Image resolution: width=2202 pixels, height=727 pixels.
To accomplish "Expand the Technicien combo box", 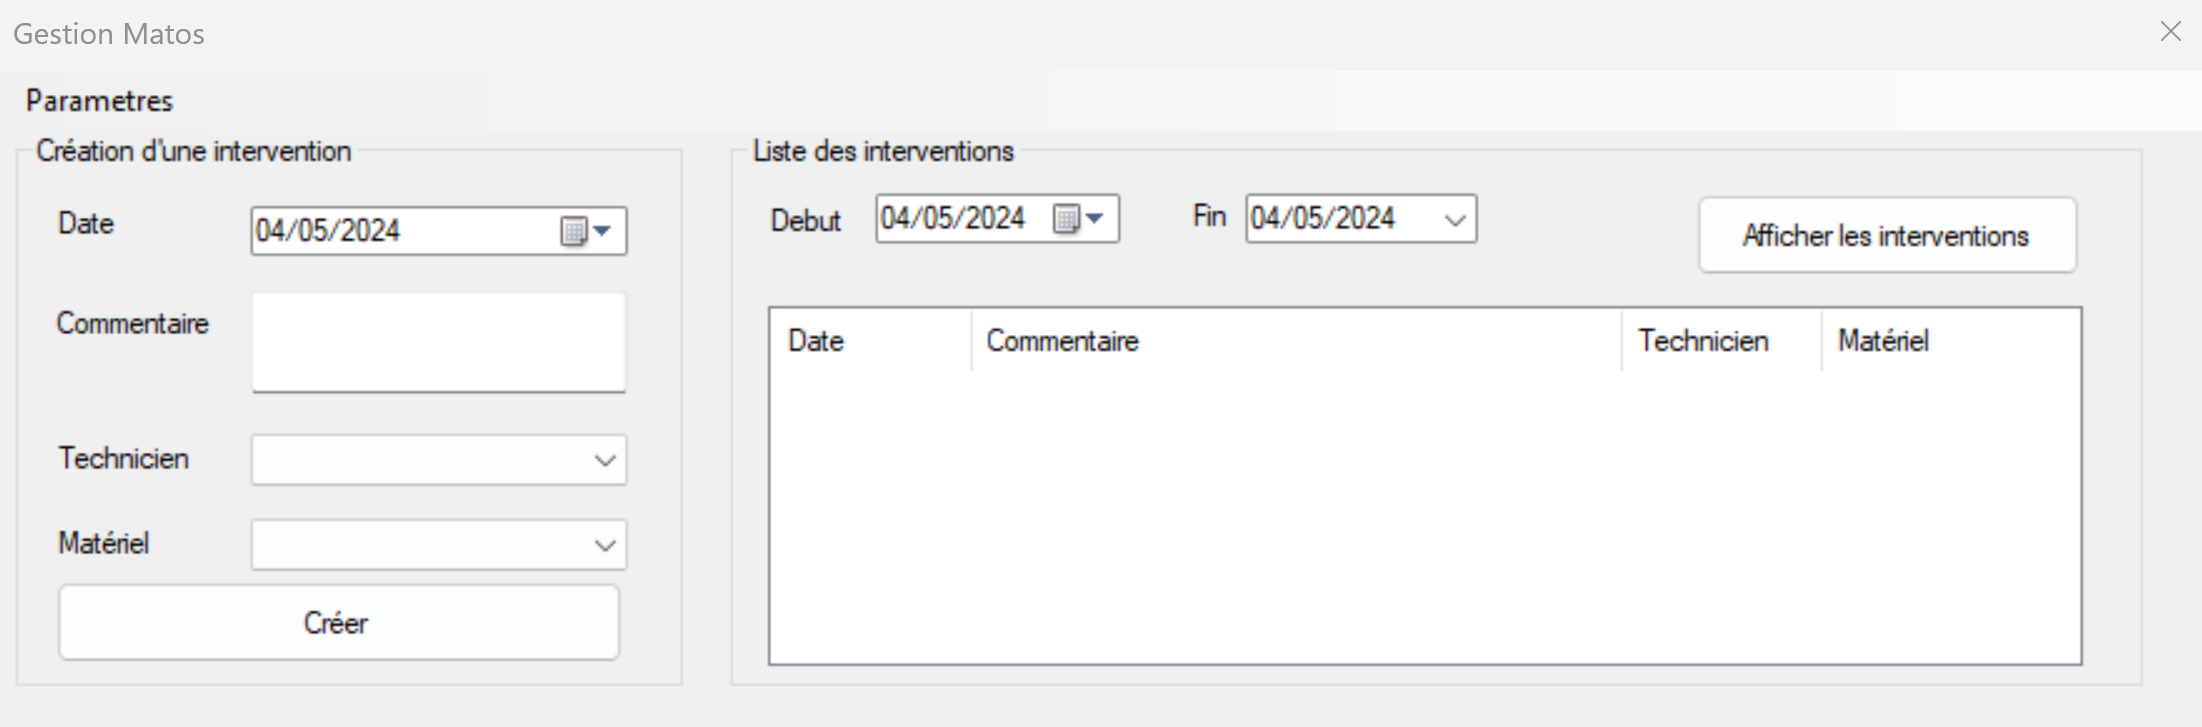I will 604,460.
